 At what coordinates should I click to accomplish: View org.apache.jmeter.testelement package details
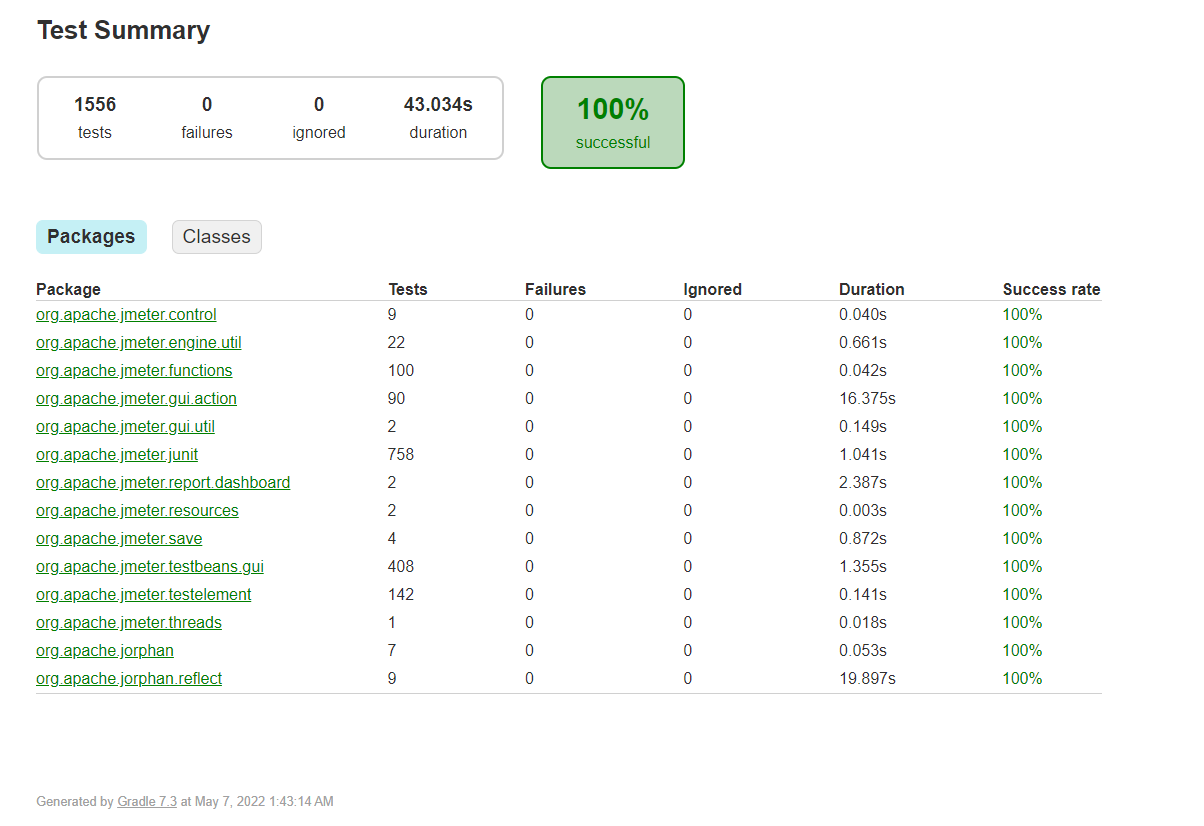[143, 595]
